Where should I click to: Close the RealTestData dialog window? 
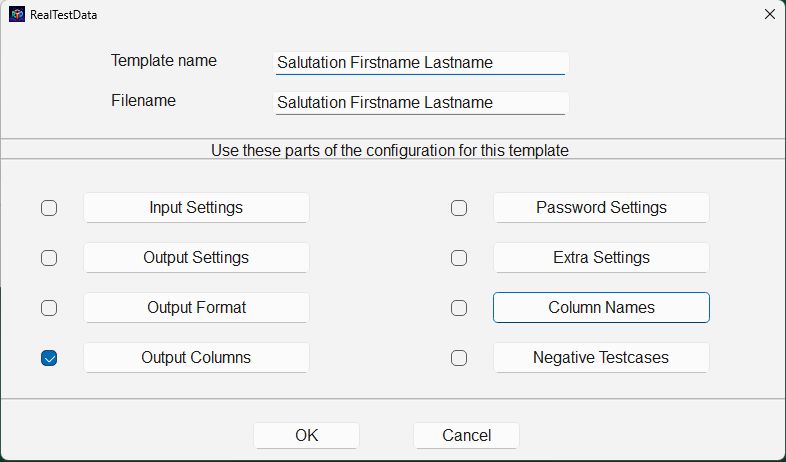pyautogui.click(x=770, y=14)
